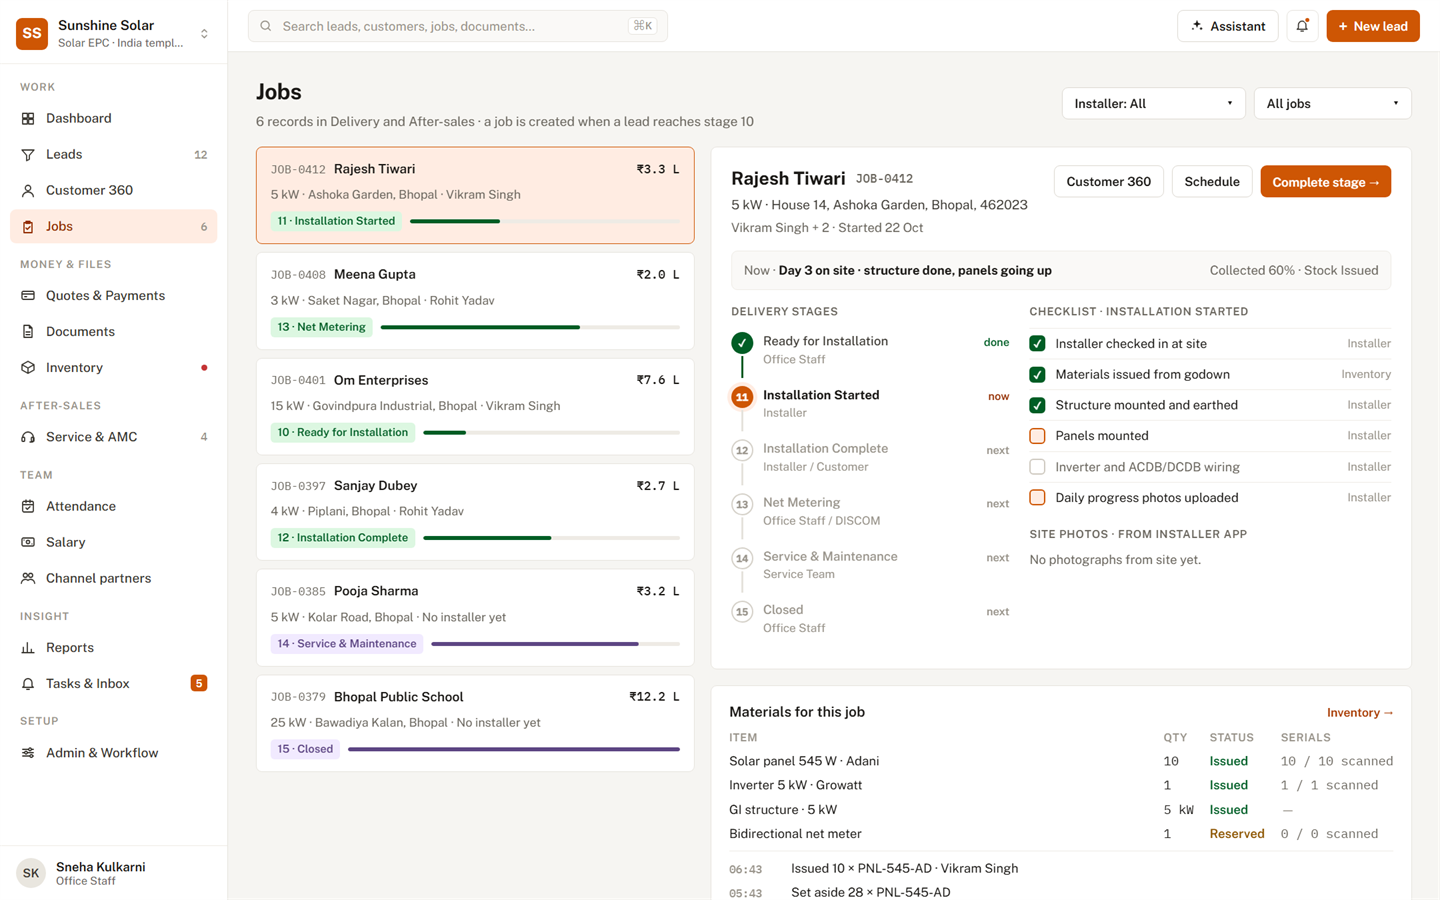
Task: Click the Leads funnel icon
Action: tap(28, 154)
